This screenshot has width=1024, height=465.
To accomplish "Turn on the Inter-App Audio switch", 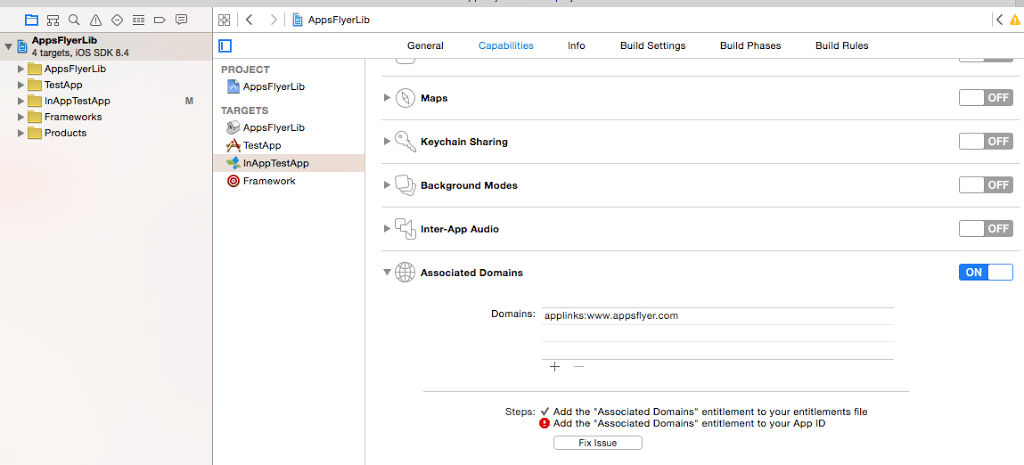I will point(985,229).
